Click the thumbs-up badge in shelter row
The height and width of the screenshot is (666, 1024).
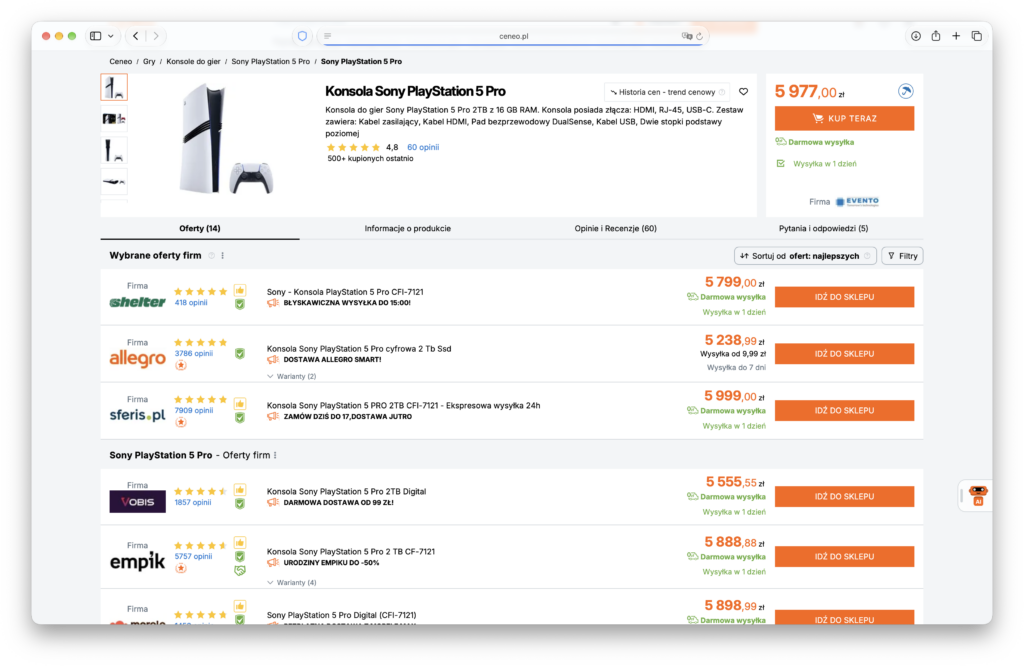[240, 290]
